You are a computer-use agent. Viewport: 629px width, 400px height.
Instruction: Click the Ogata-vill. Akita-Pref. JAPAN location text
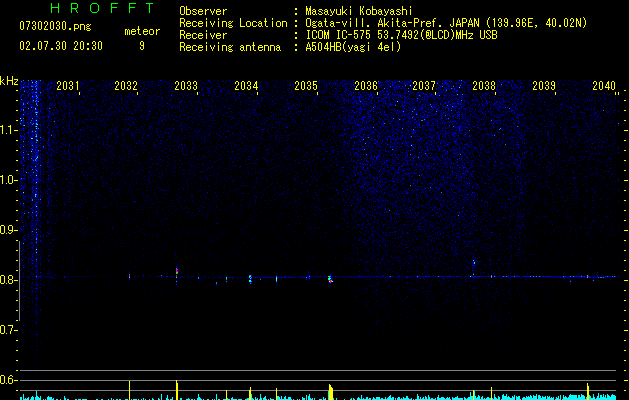click(446, 23)
